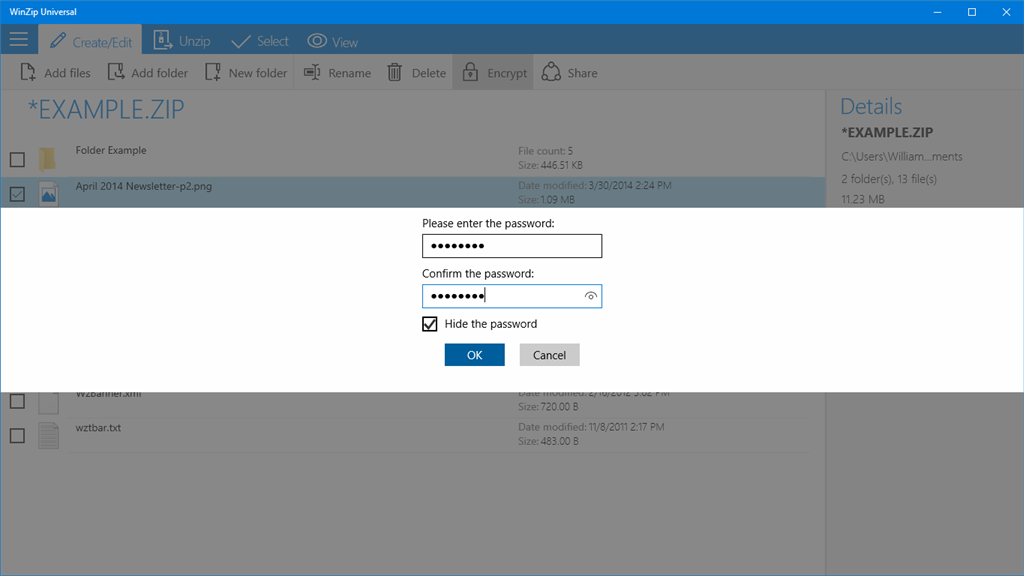Click the Newsletter-p2.png image file icon
1024x576 pixels.
(48, 194)
